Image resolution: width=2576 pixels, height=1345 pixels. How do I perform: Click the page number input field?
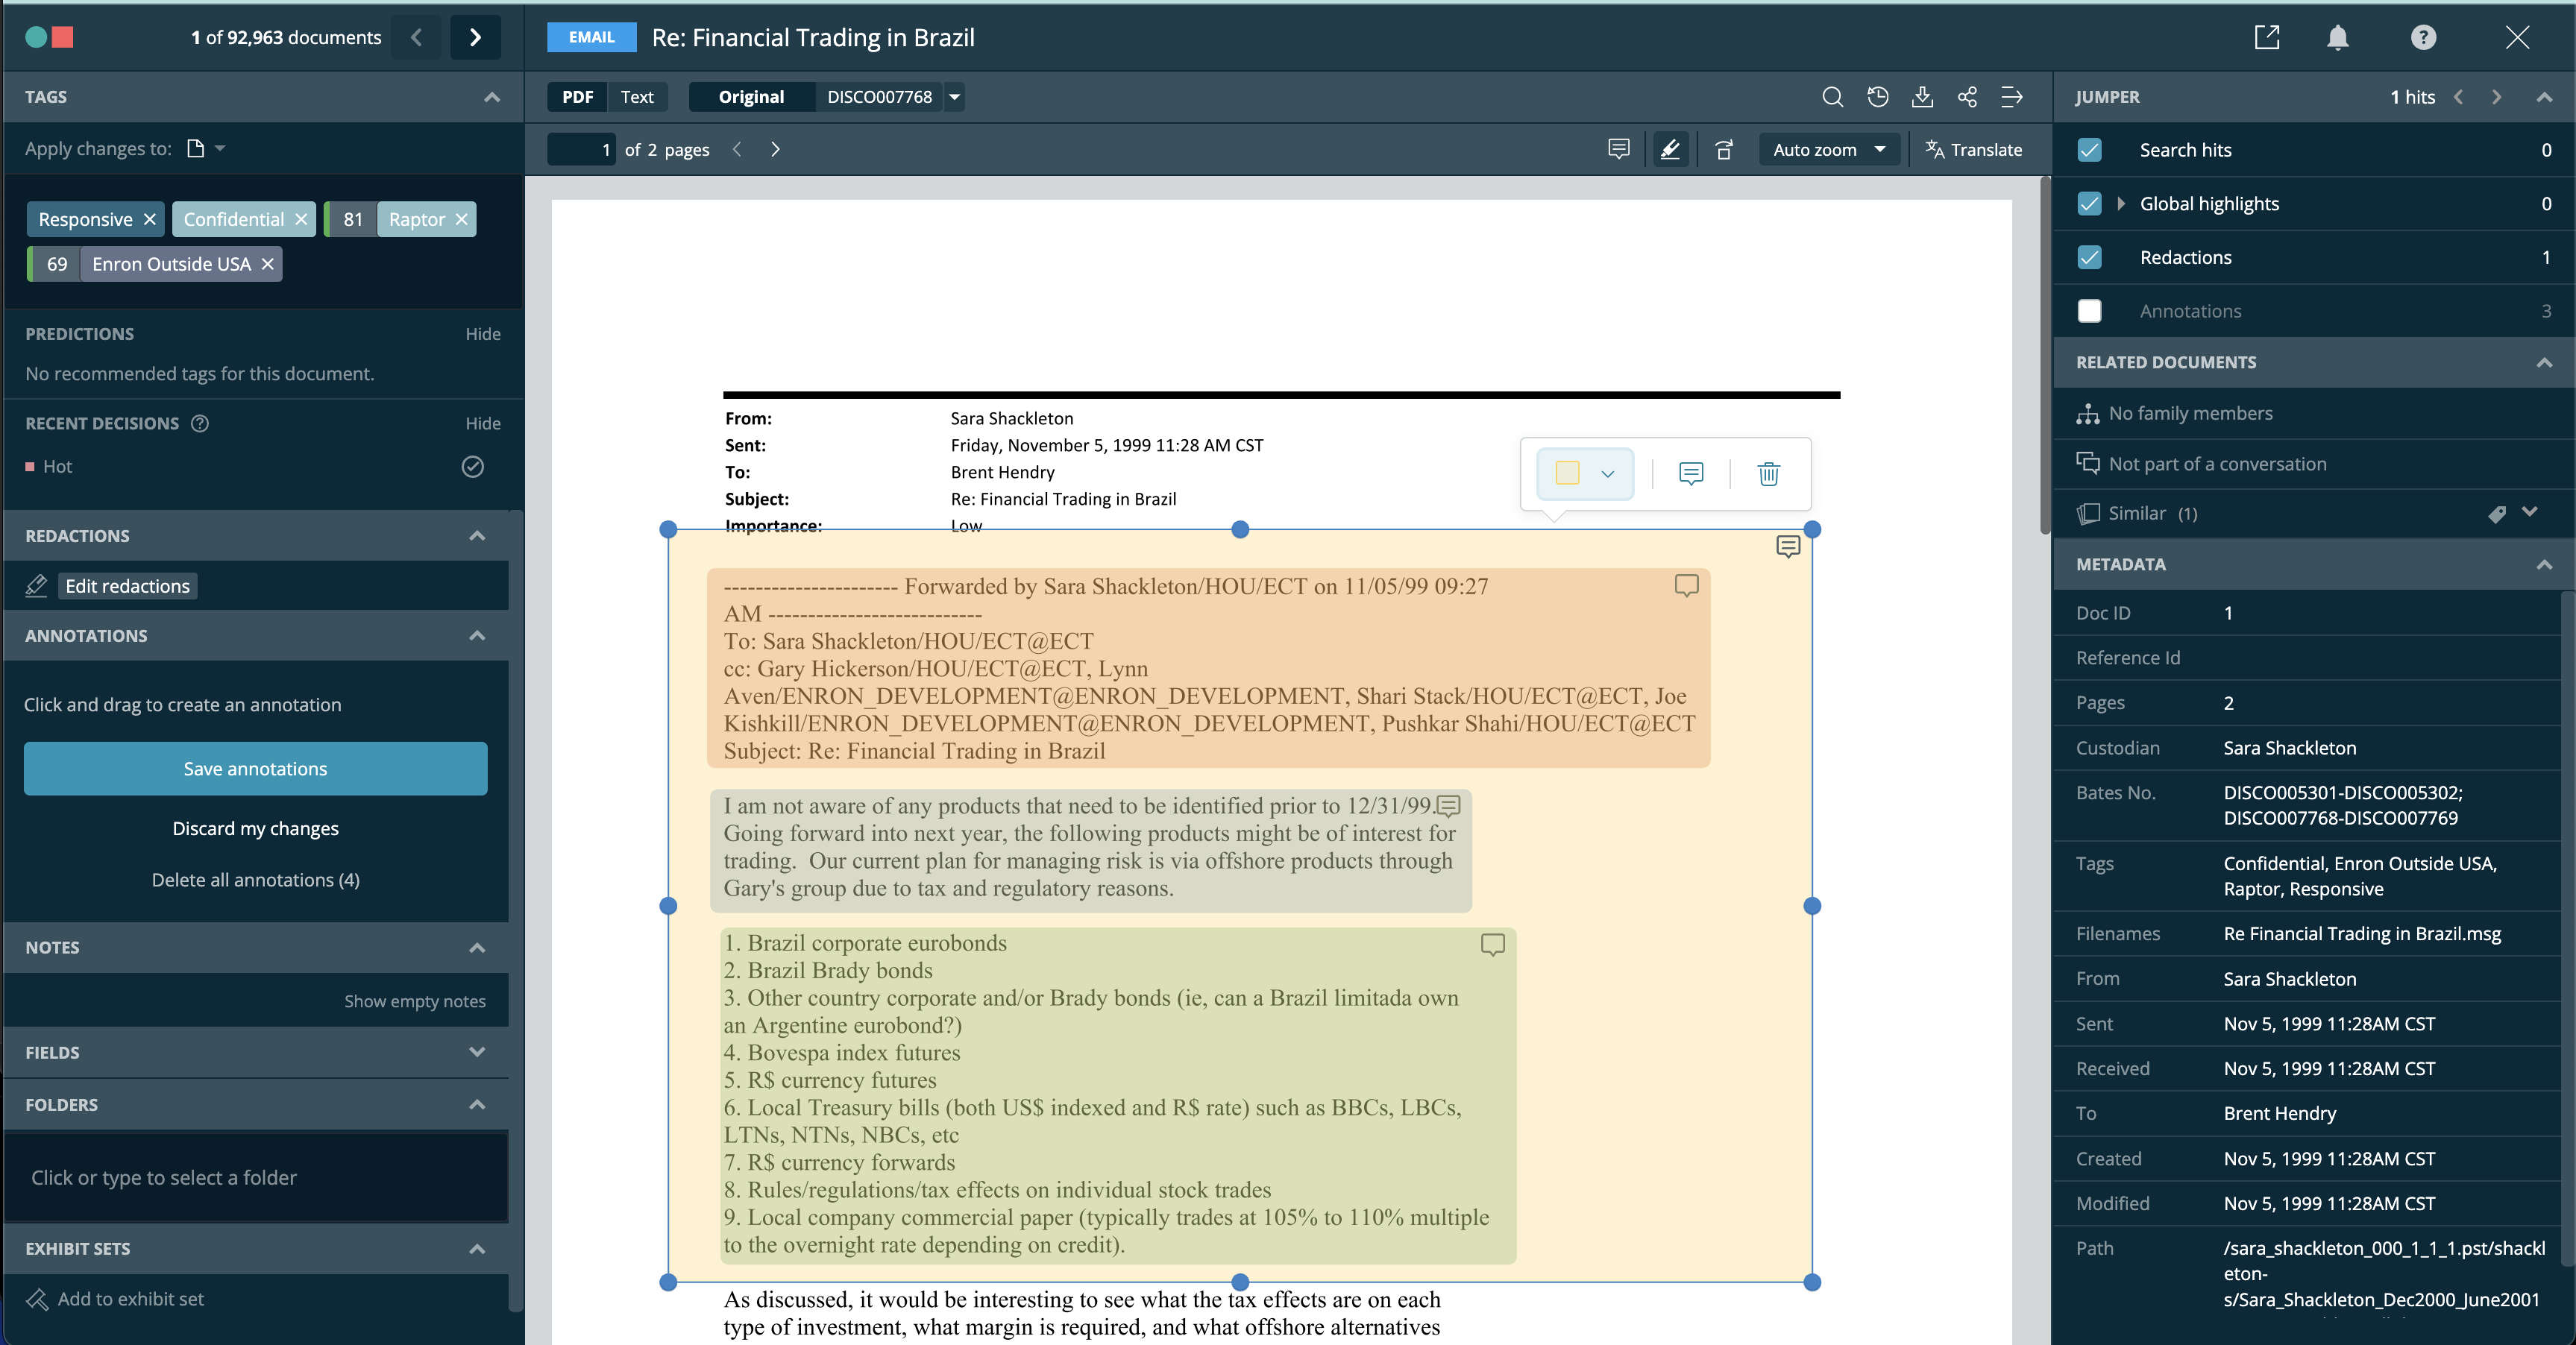(x=582, y=149)
